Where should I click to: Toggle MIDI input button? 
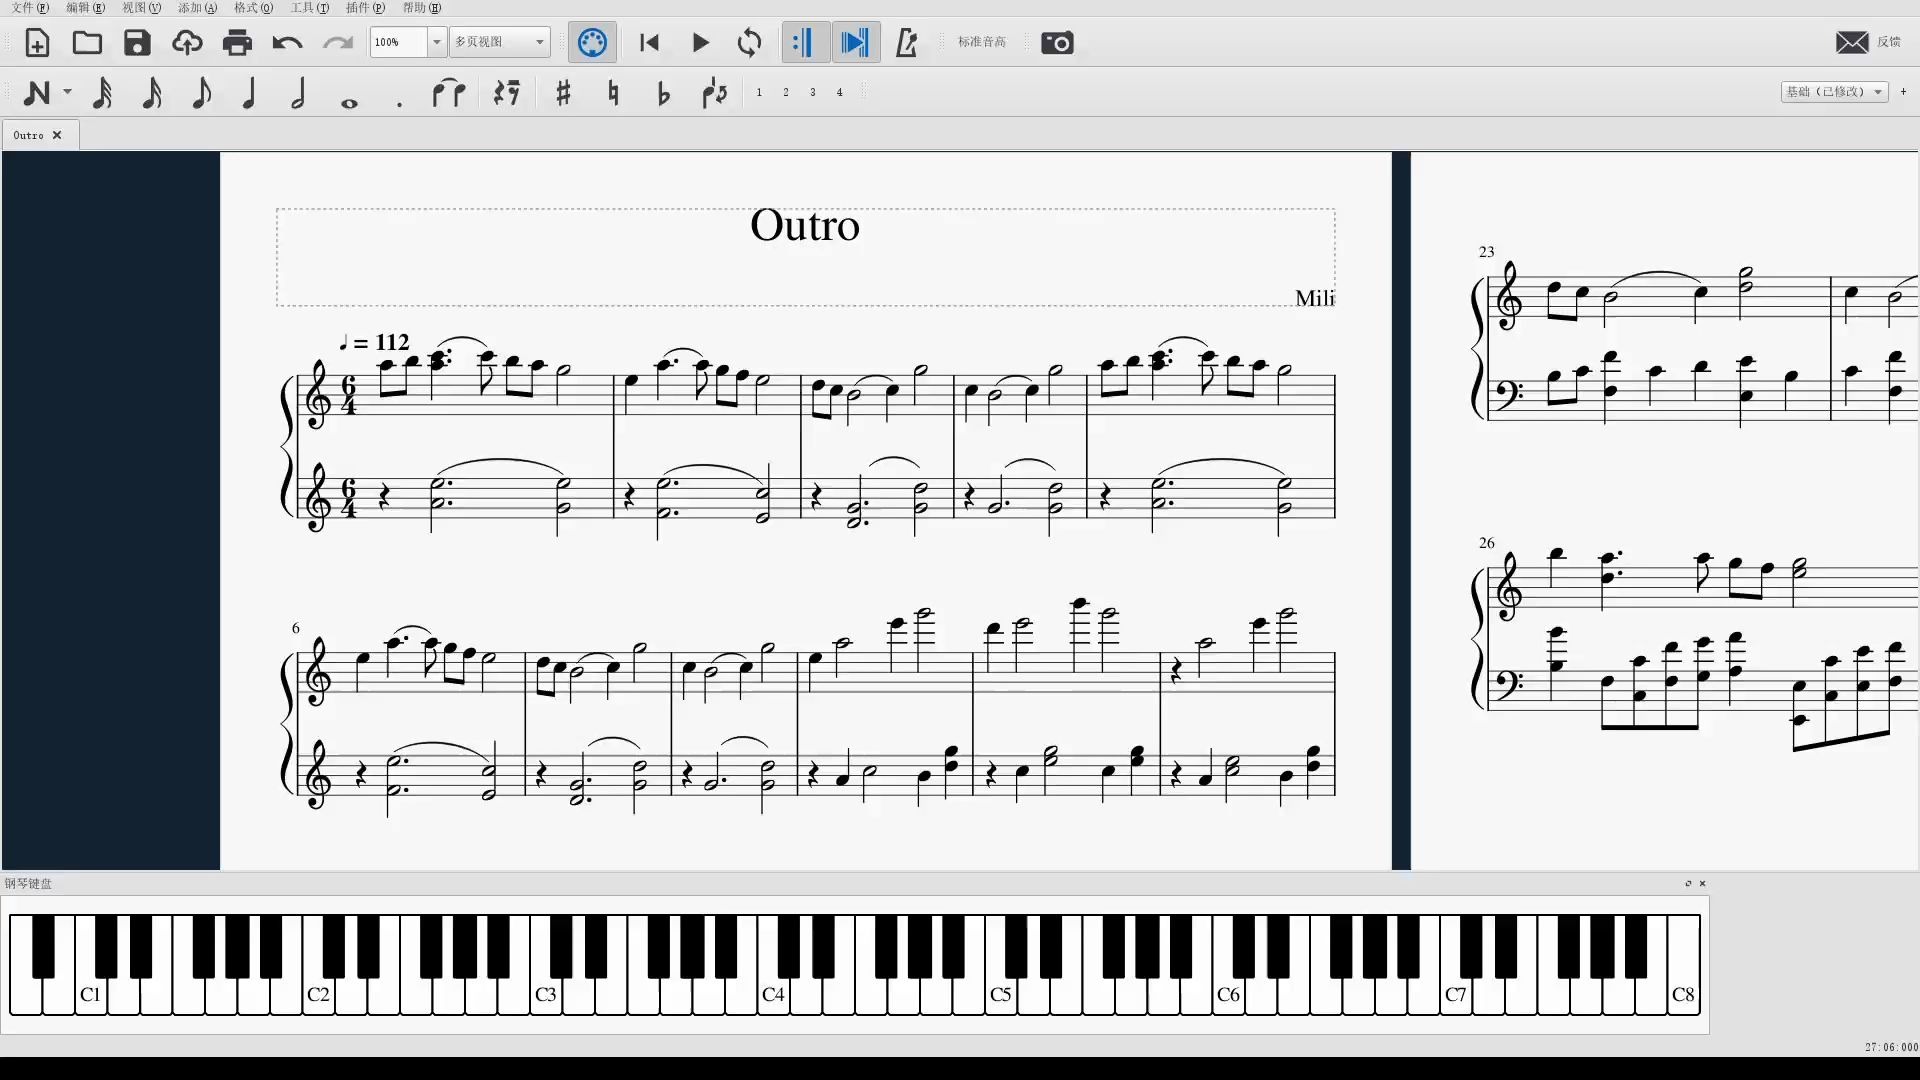coord(592,43)
